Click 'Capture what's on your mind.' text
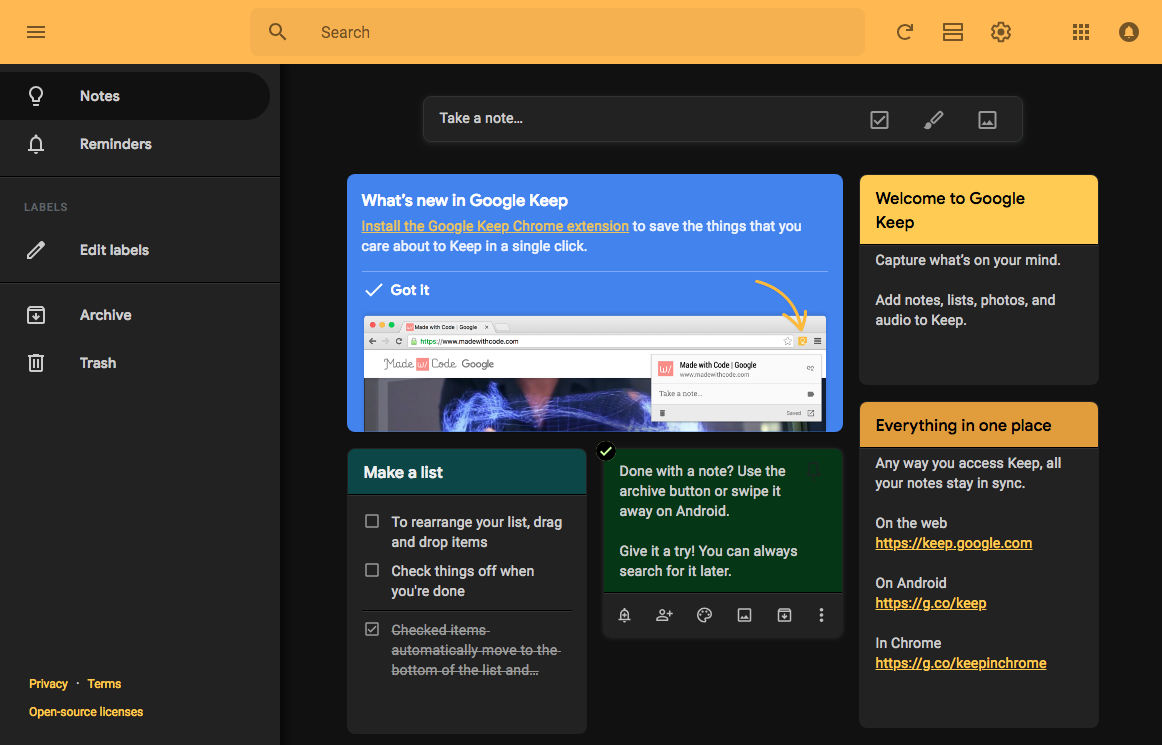Image resolution: width=1162 pixels, height=745 pixels. [x=968, y=260]
